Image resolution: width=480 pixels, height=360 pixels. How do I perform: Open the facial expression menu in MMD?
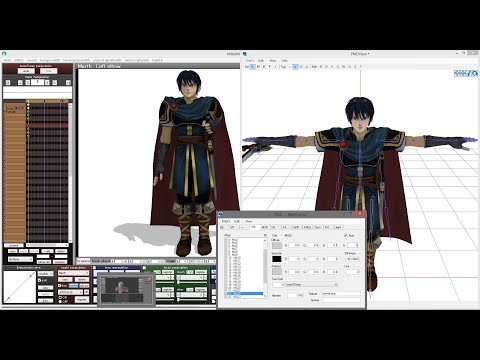[76, 60]
